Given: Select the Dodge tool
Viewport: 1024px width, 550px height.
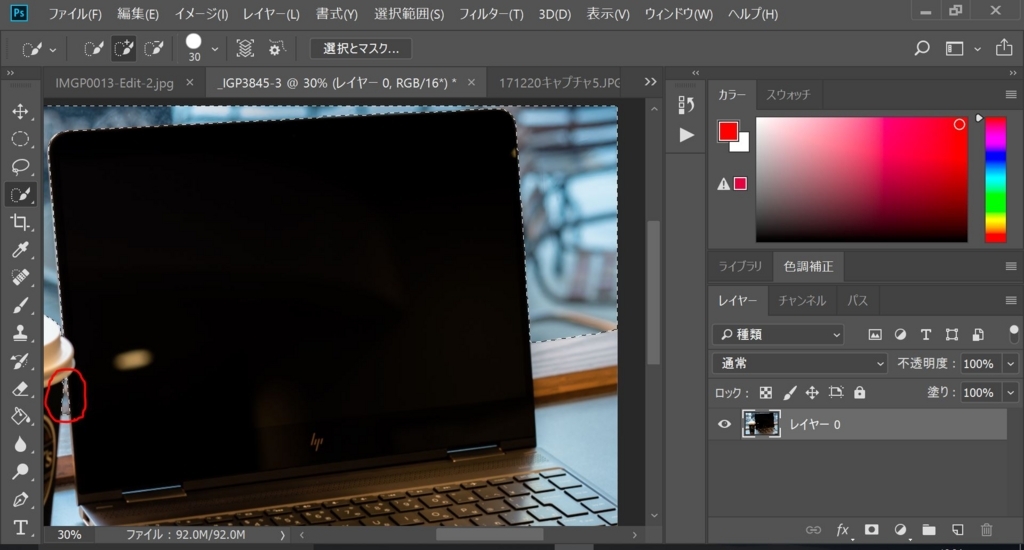Looking at the screenshot, I should point(20,472).
